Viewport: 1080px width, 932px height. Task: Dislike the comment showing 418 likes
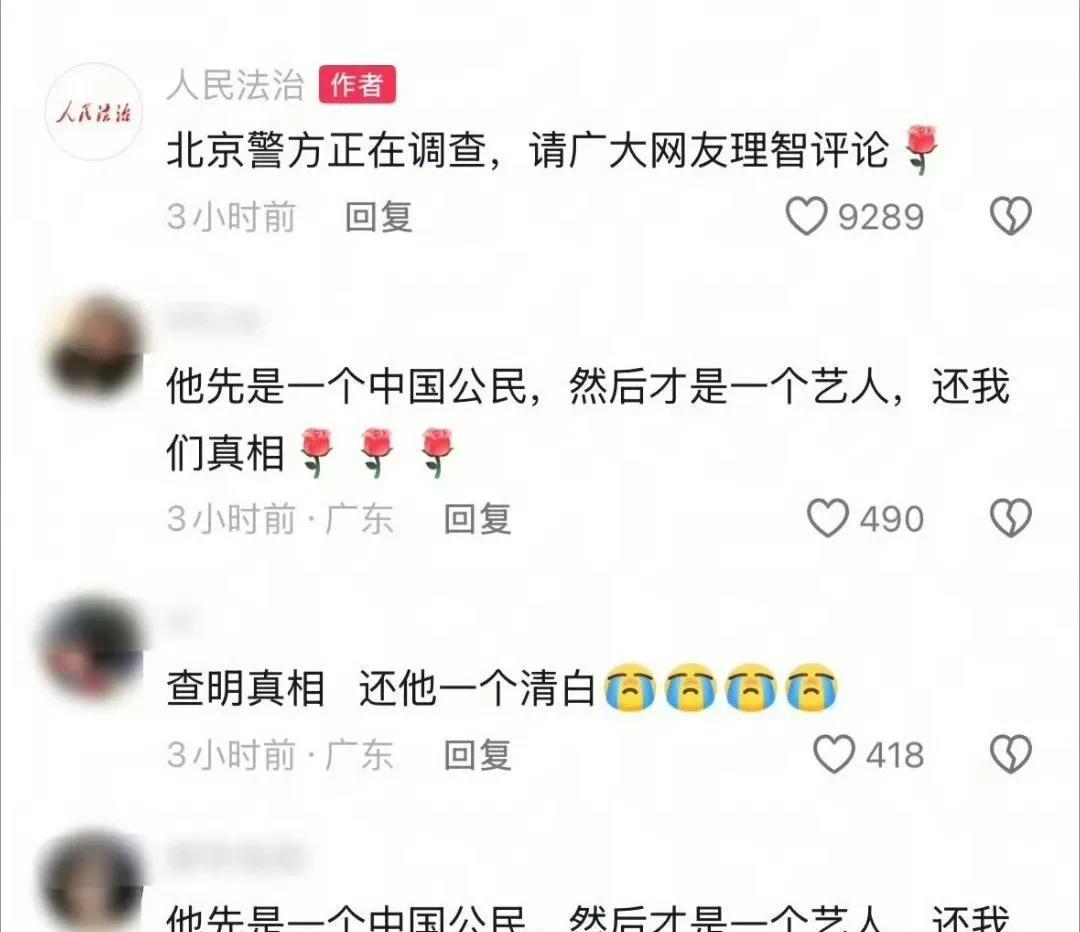[1010, 754]
